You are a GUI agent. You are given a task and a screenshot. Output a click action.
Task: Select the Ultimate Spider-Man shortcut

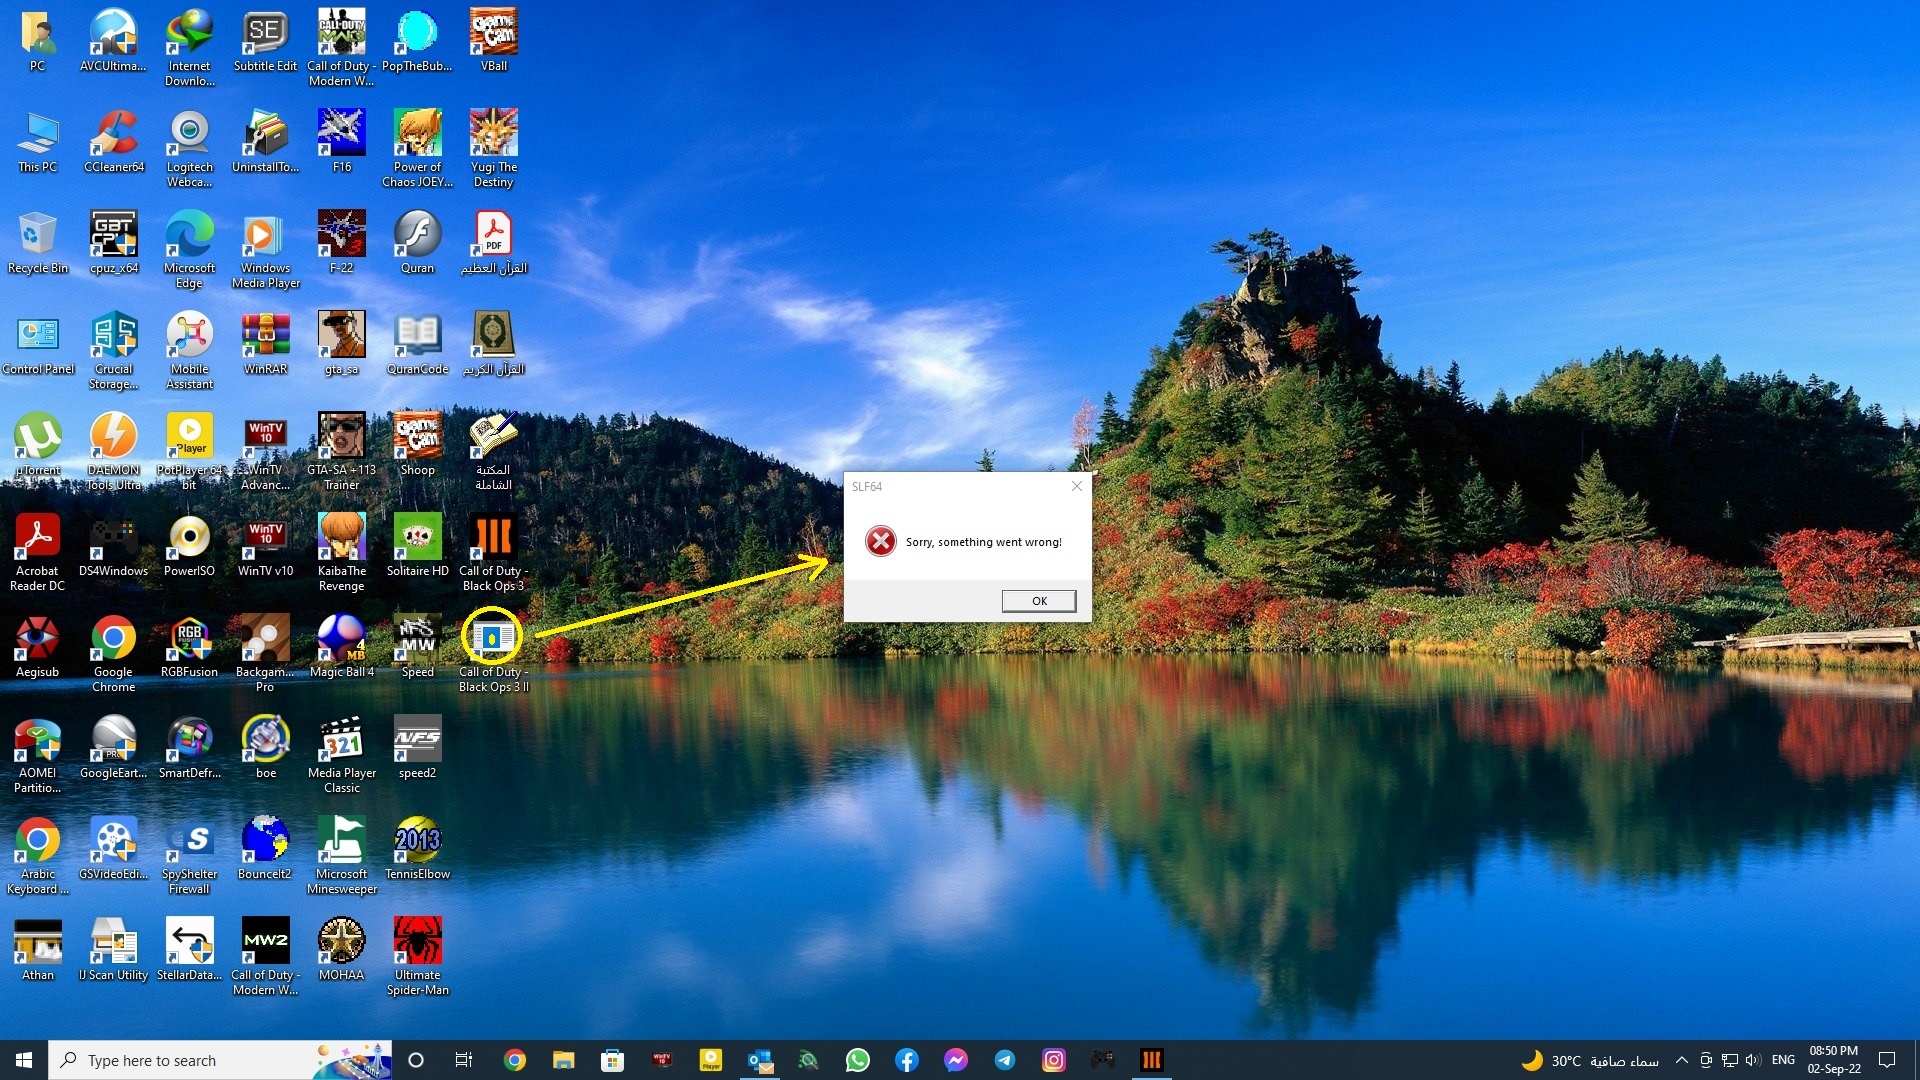click(x=417, y=957)
